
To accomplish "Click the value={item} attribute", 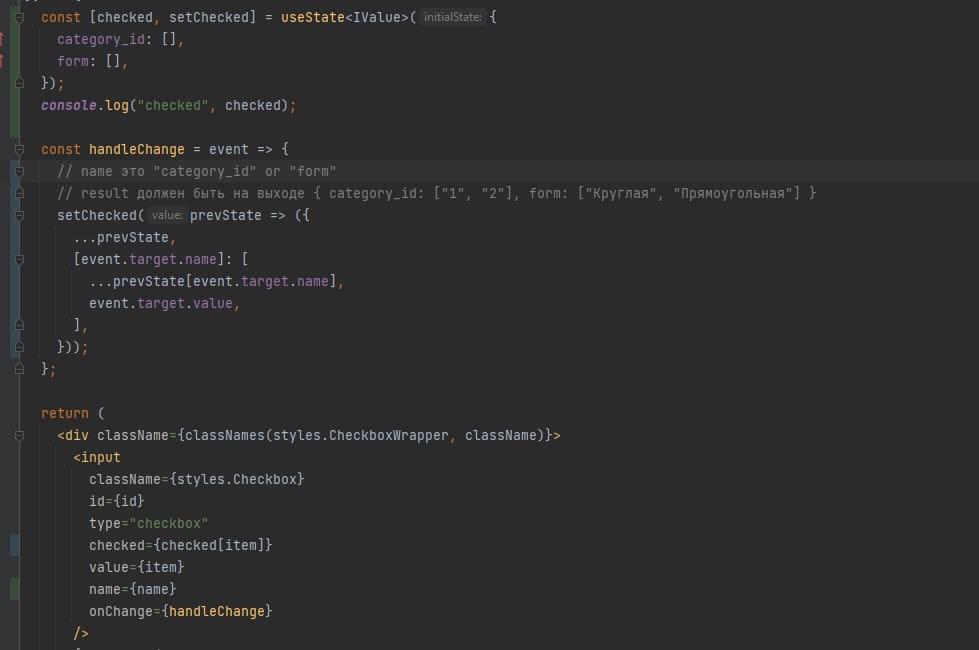I will pos(137,567).
